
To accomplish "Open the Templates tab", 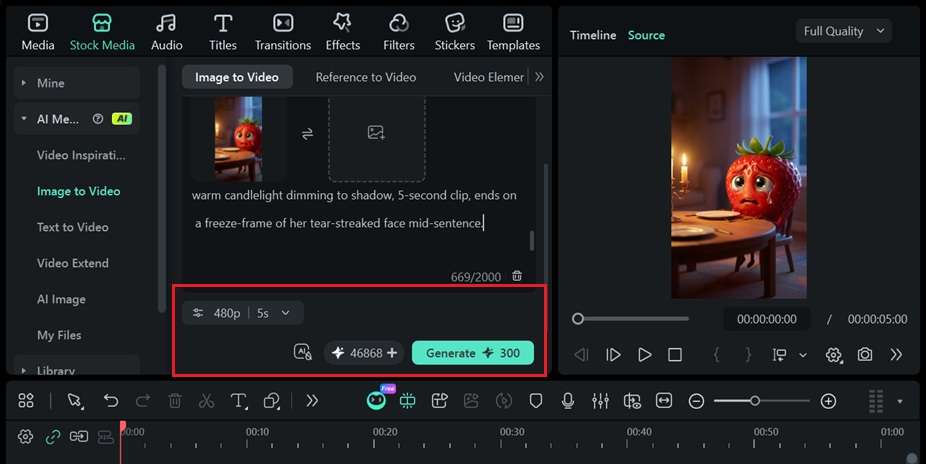I will 513,32.
